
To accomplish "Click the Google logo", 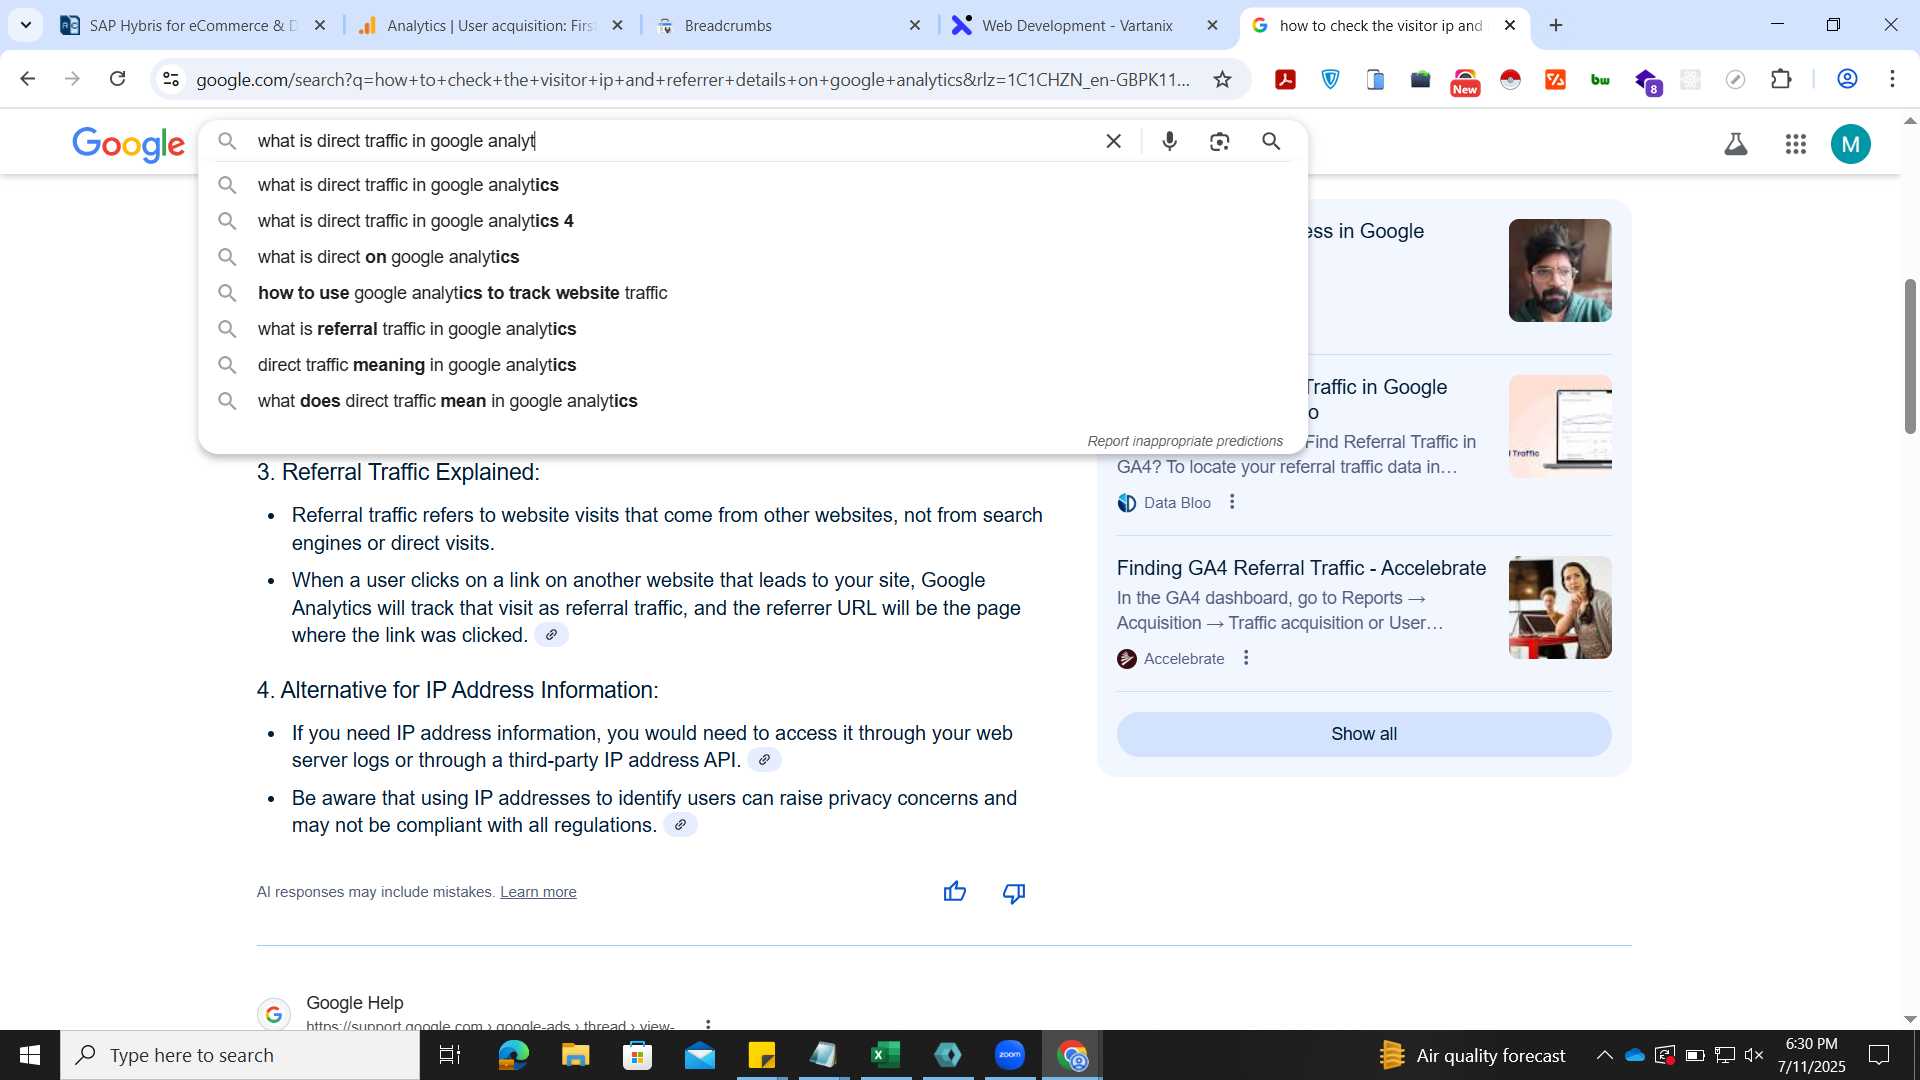I will pos(128,145).
